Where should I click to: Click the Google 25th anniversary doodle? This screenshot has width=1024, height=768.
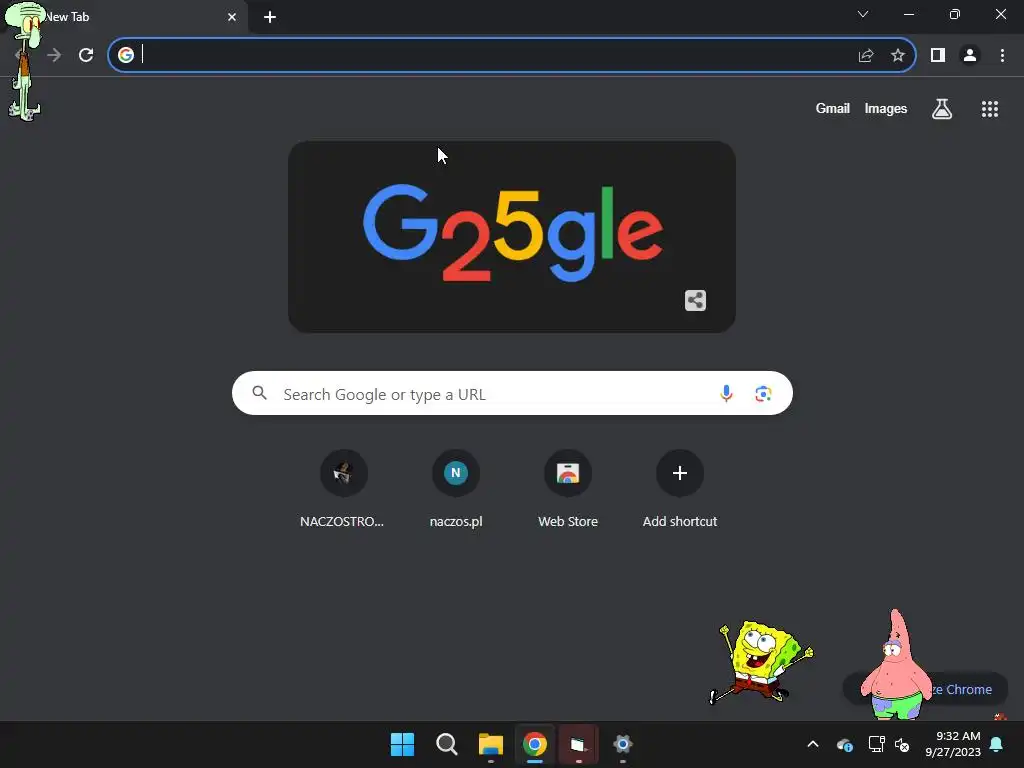click(512, 236)
